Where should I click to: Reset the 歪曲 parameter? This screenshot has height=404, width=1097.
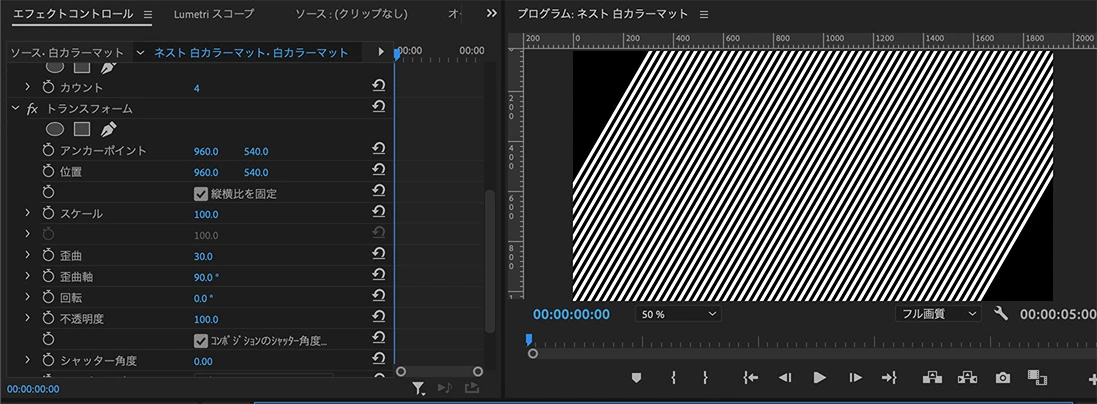[x=378, y=254]
